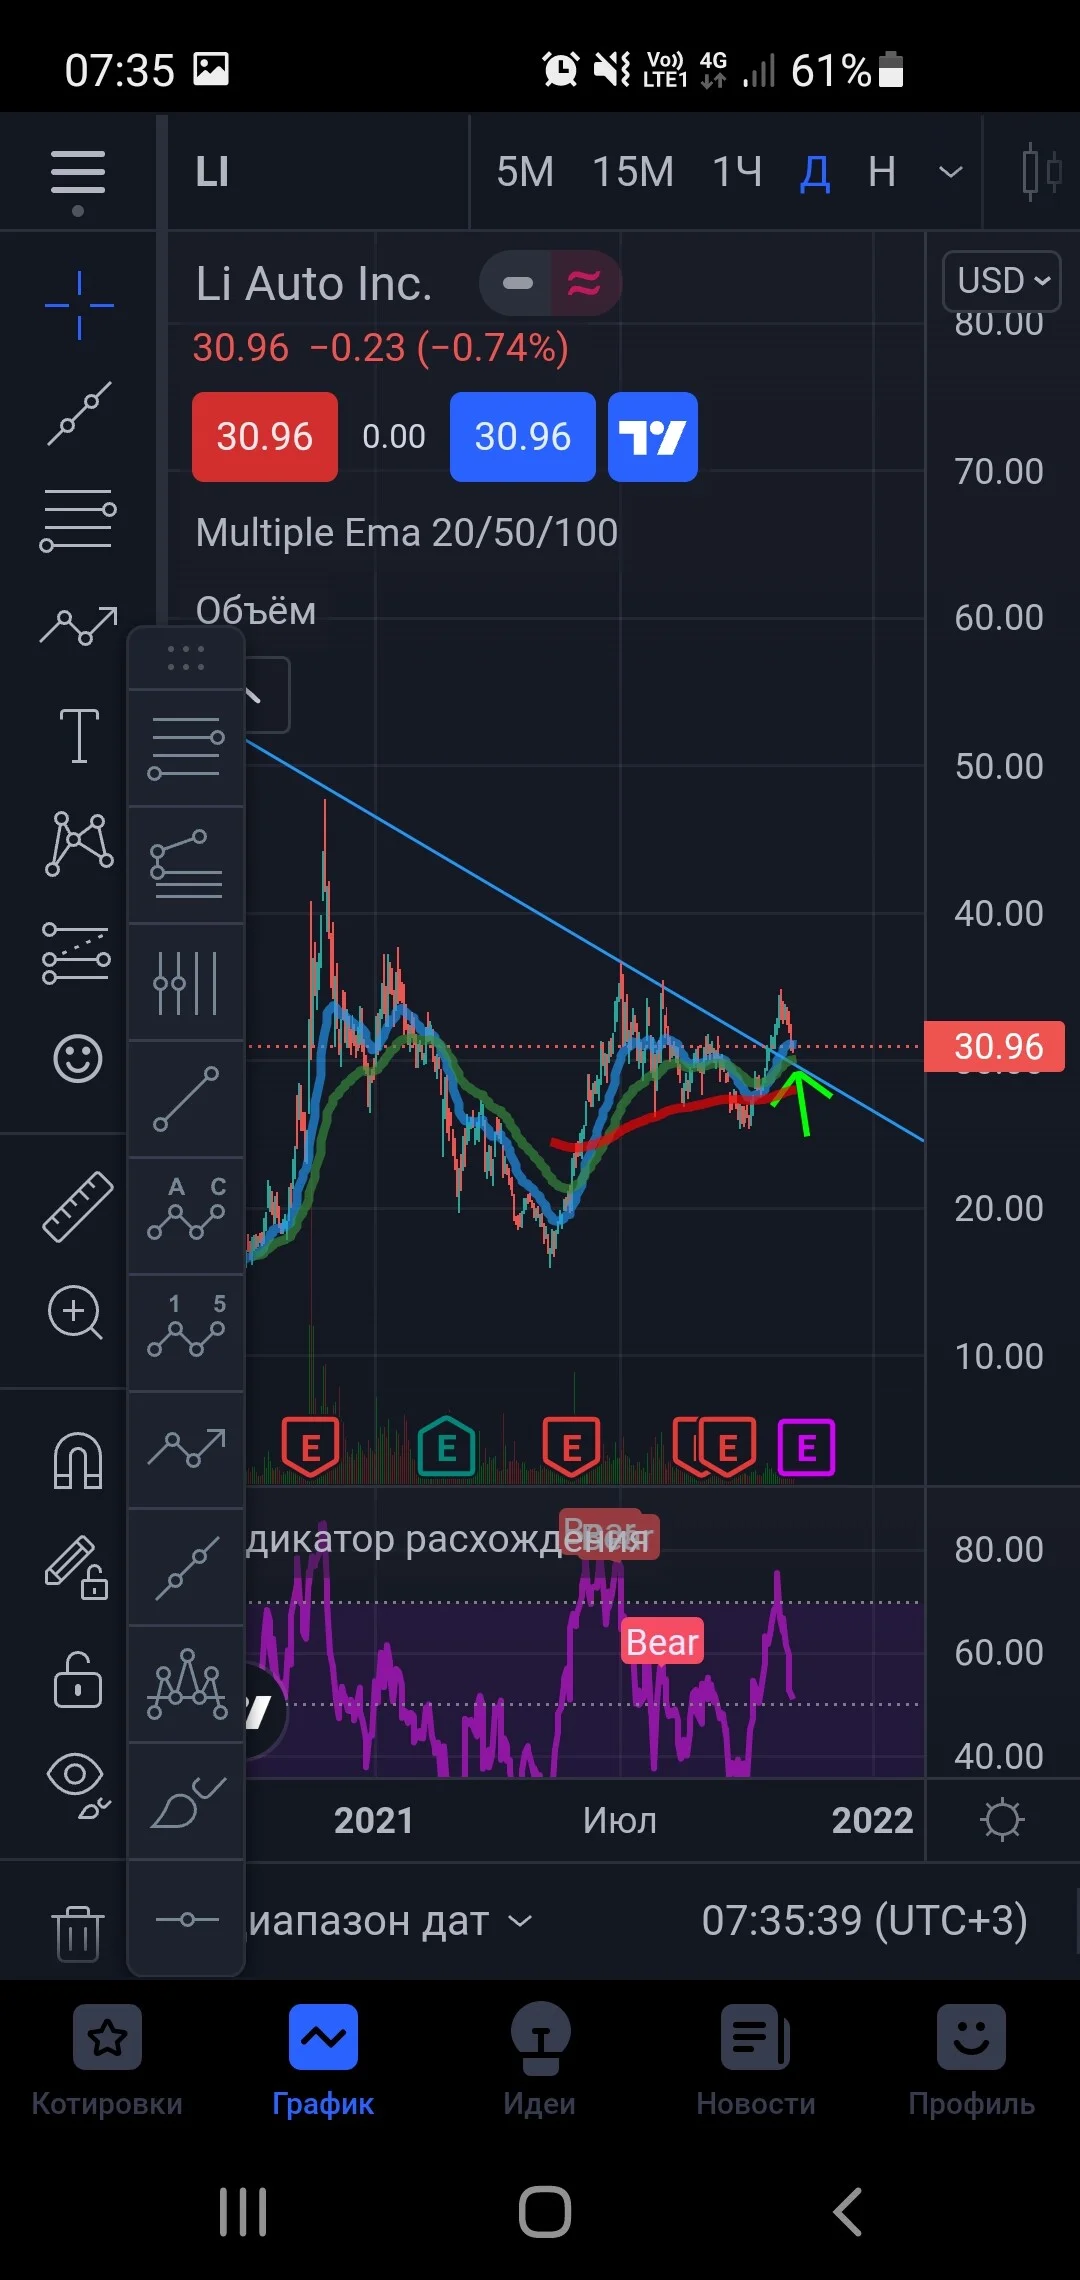Tap the Android home button
This screenshot has width=1080, height=2280.
[x=545, y=2212]
